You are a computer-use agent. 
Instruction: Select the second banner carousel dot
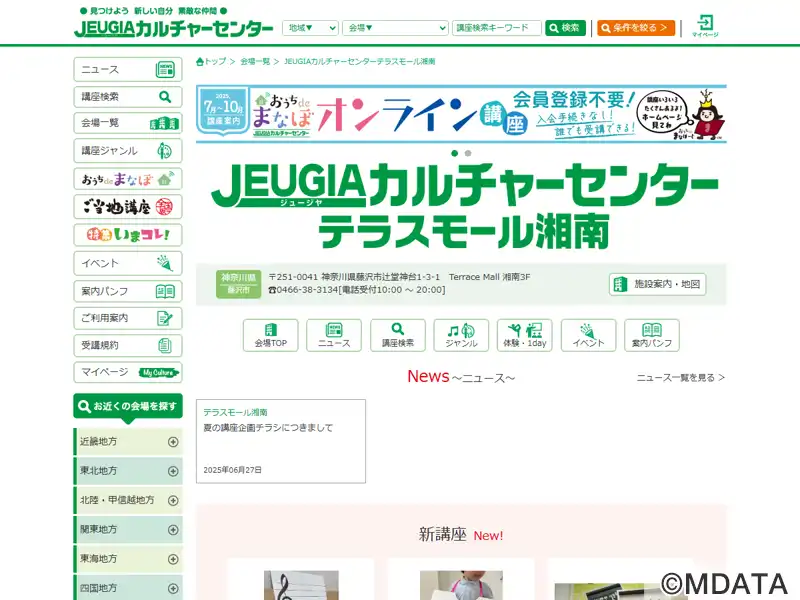pos(468,153)
